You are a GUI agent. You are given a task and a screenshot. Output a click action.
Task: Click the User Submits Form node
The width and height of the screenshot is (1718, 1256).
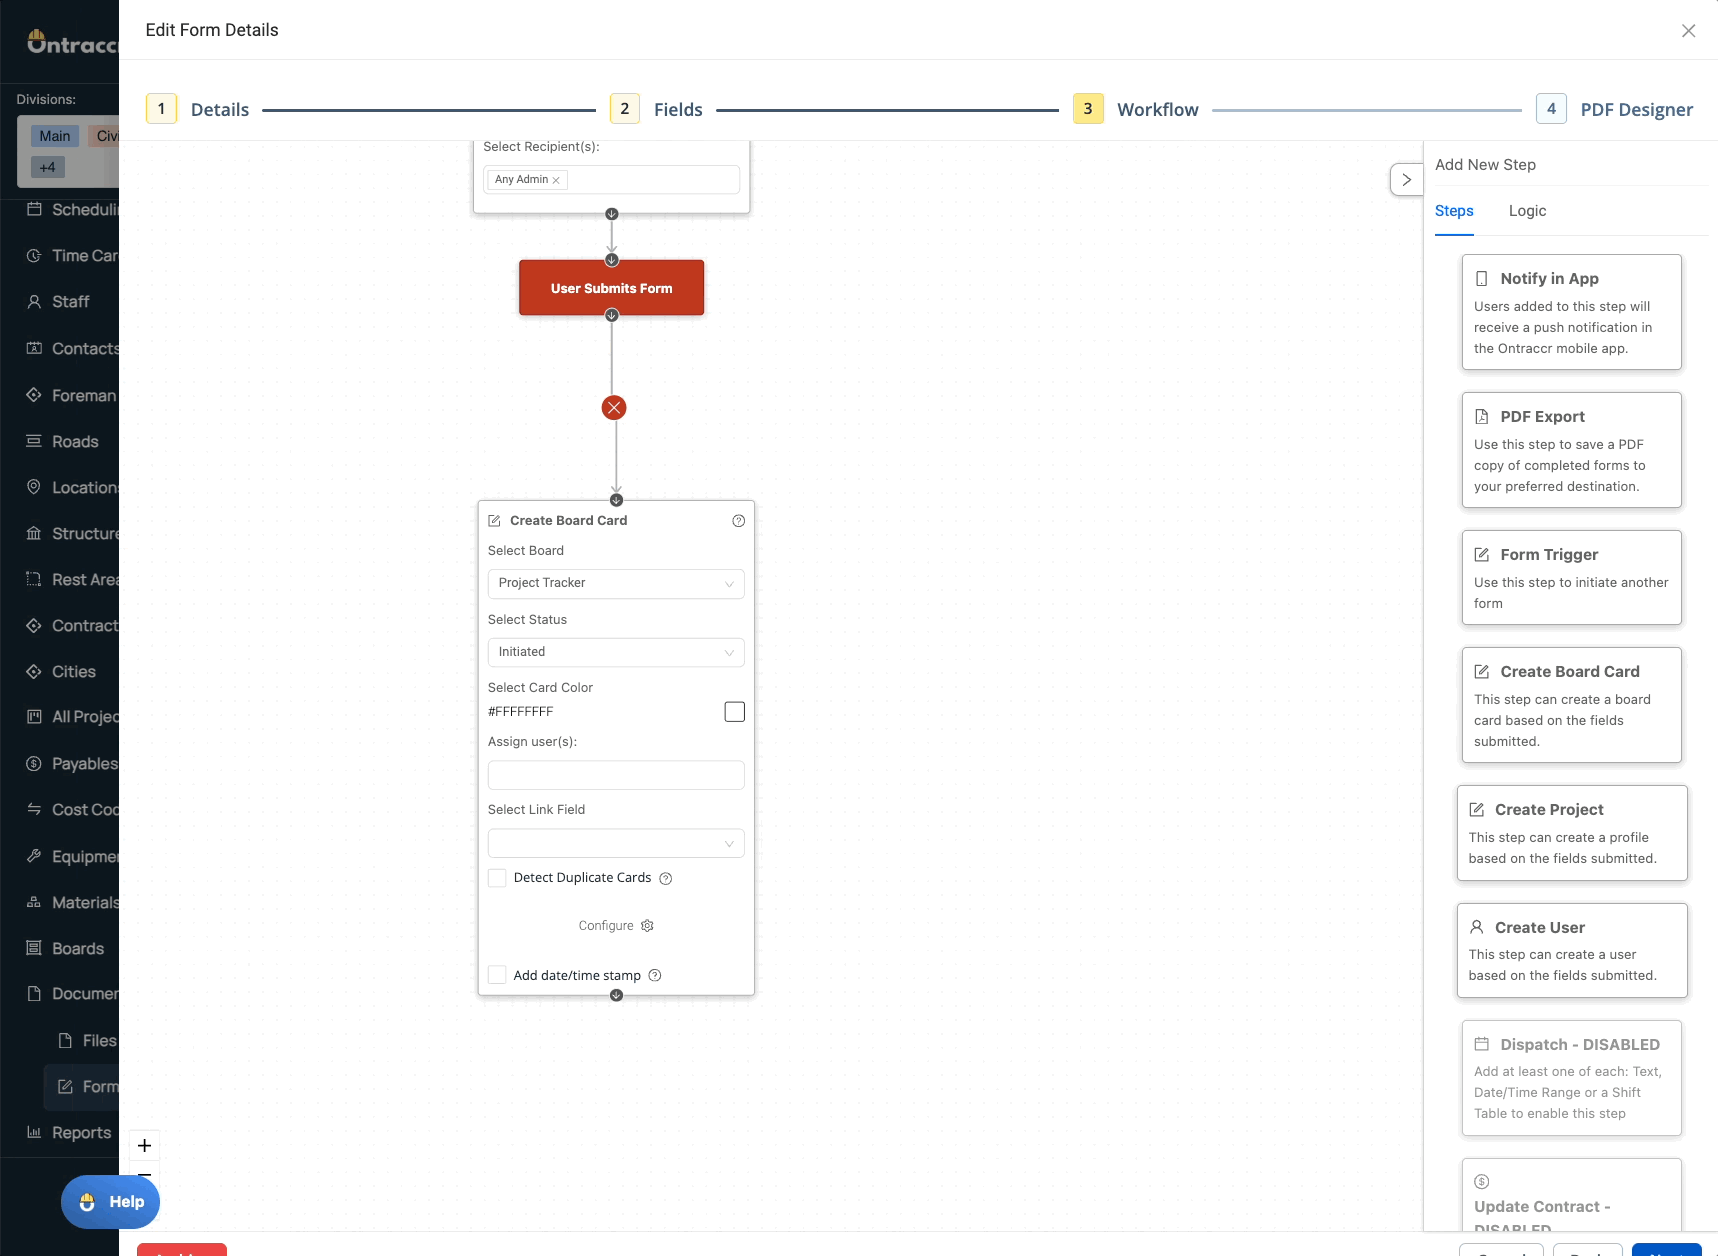tap(612, 288)
